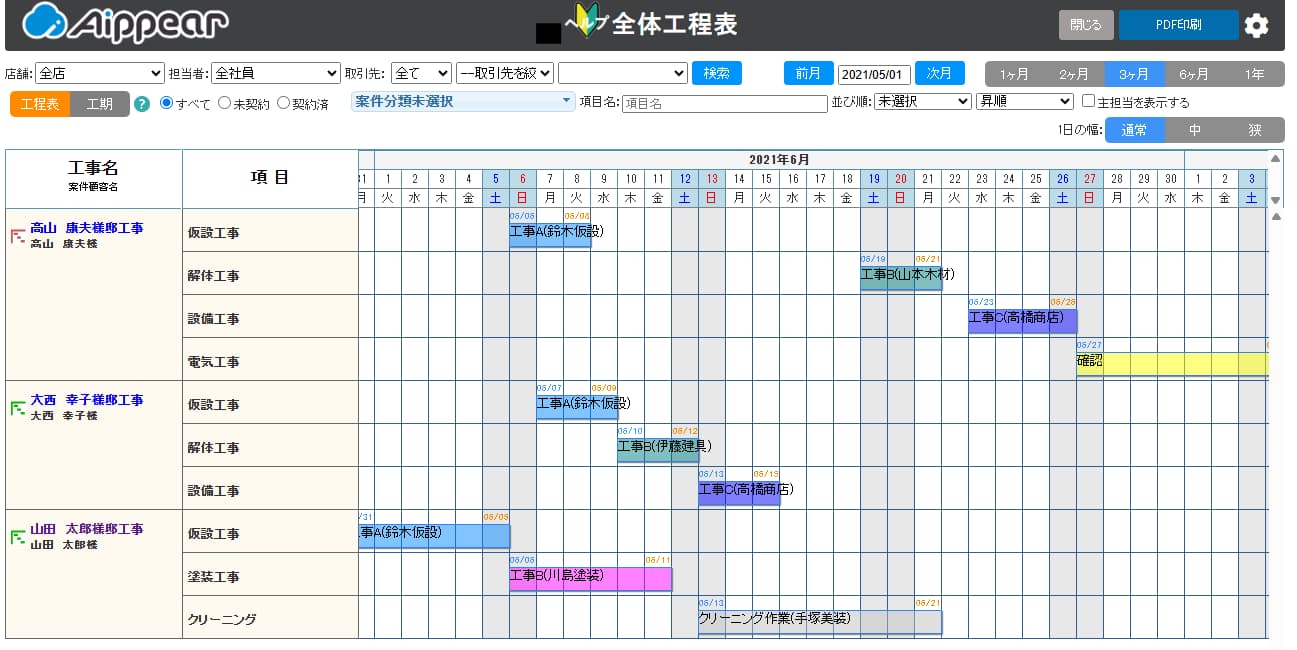The image size is (1297, 650).
Task: Select the 1ヶ月 period tab
Action: (1014, 74)
